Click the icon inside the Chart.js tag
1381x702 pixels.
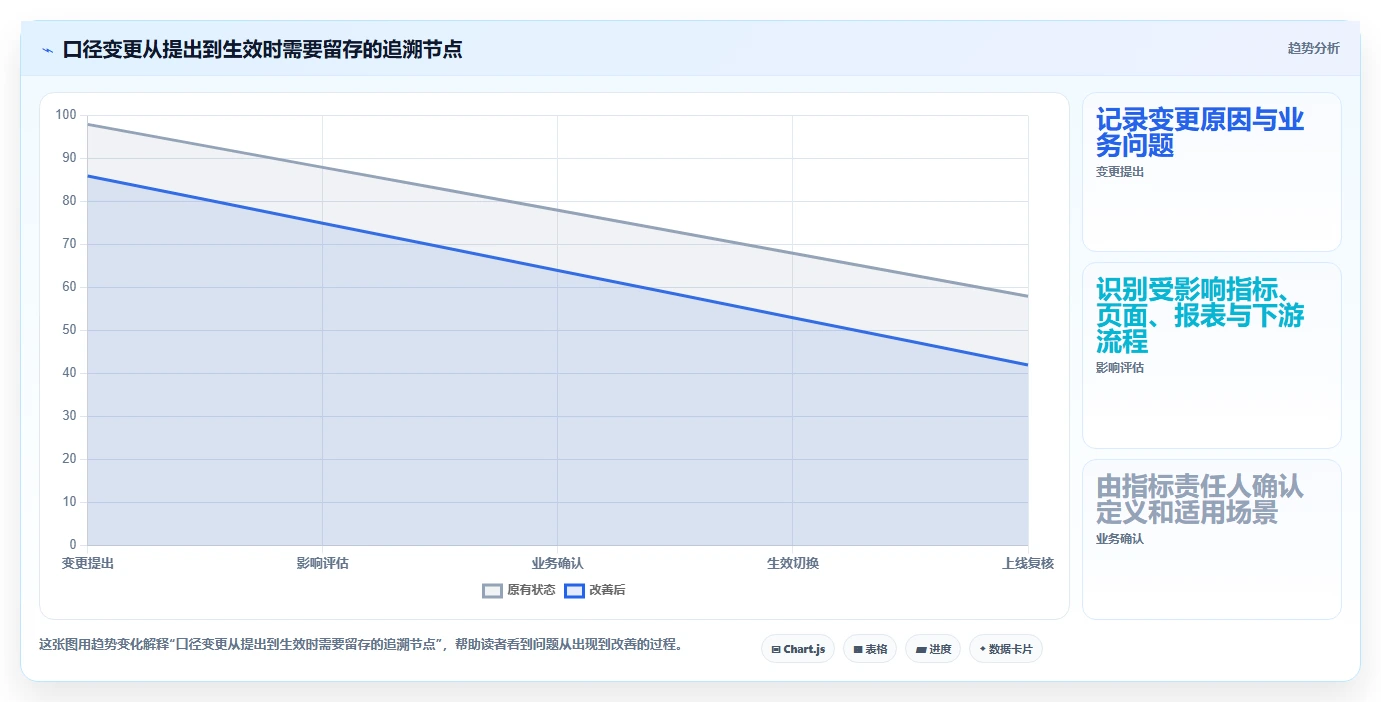tap(776, 650)
